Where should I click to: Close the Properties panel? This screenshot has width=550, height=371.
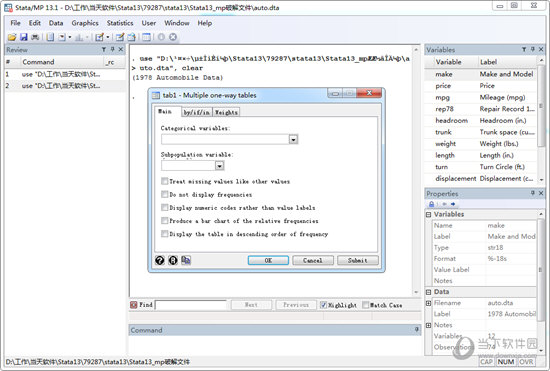[541, 193]
